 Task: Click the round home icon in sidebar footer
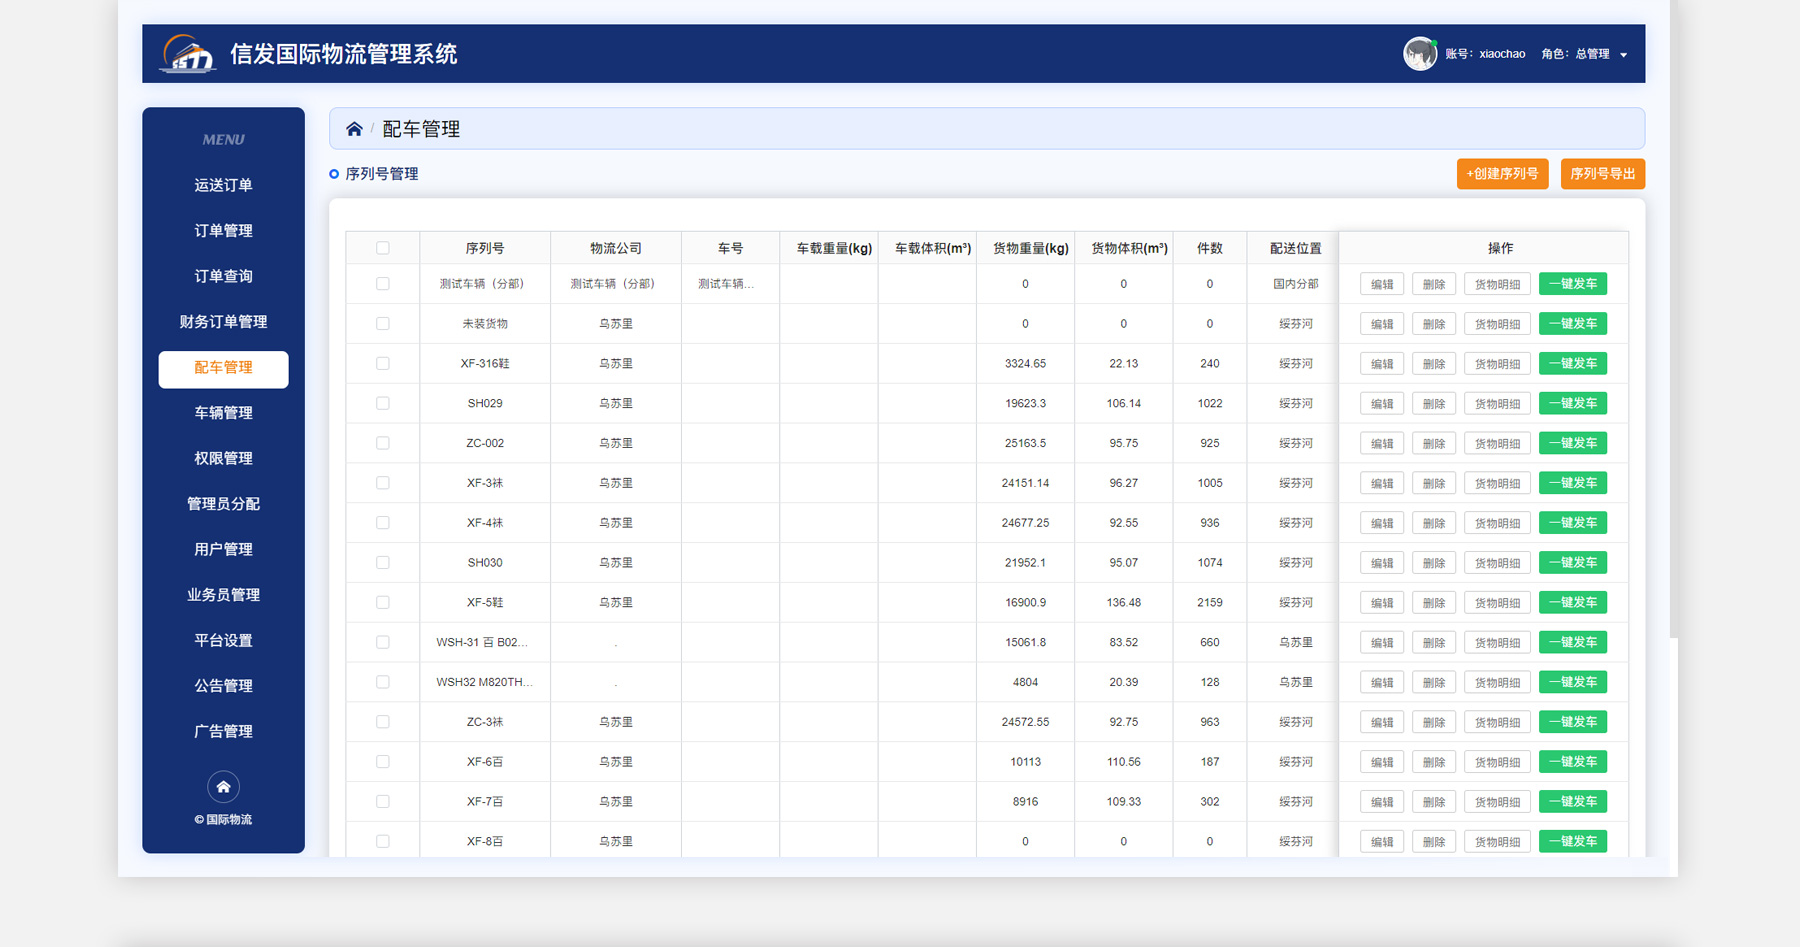(x=223, y=787)
